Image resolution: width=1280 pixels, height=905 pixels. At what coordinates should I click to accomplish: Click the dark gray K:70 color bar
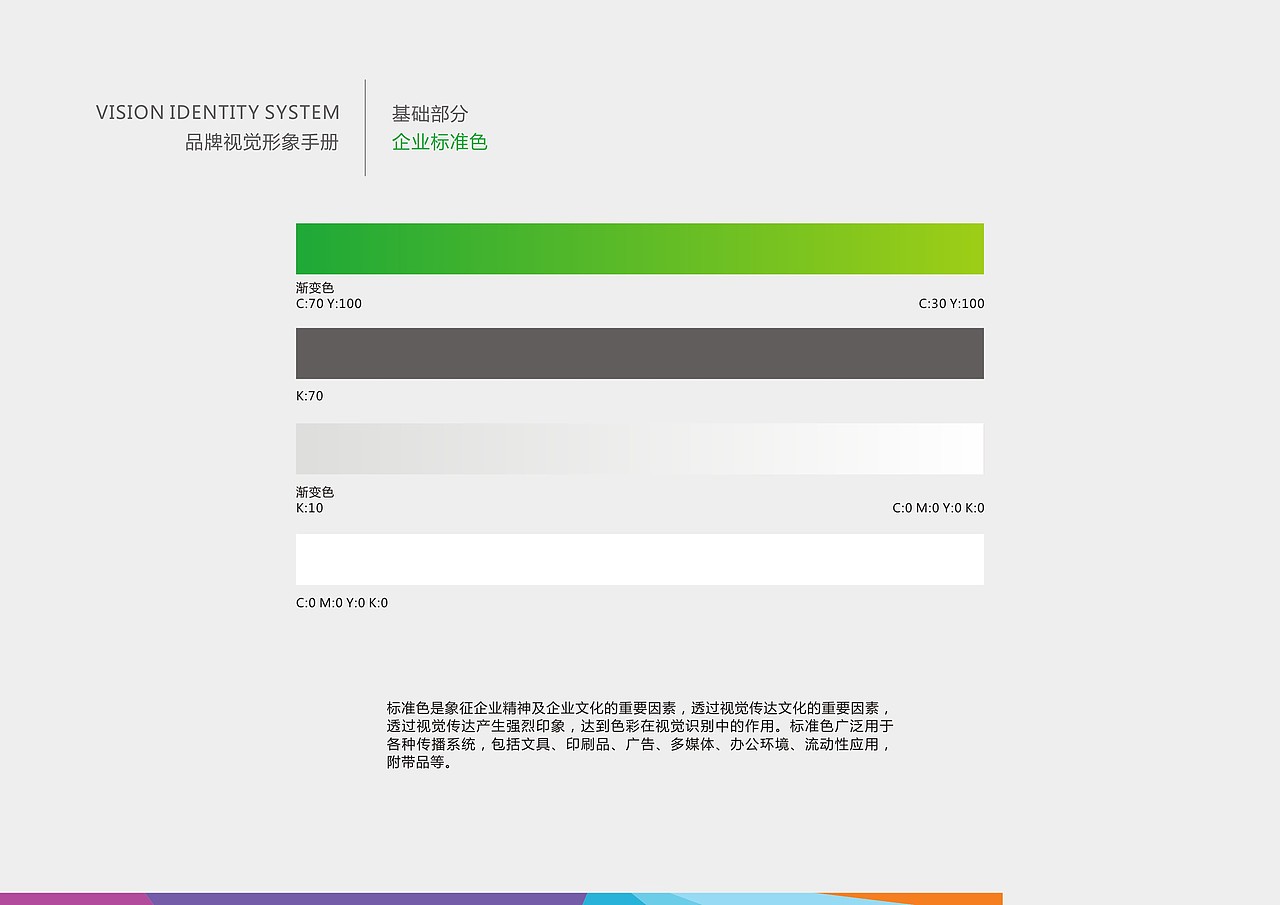[x=640, y=353]
